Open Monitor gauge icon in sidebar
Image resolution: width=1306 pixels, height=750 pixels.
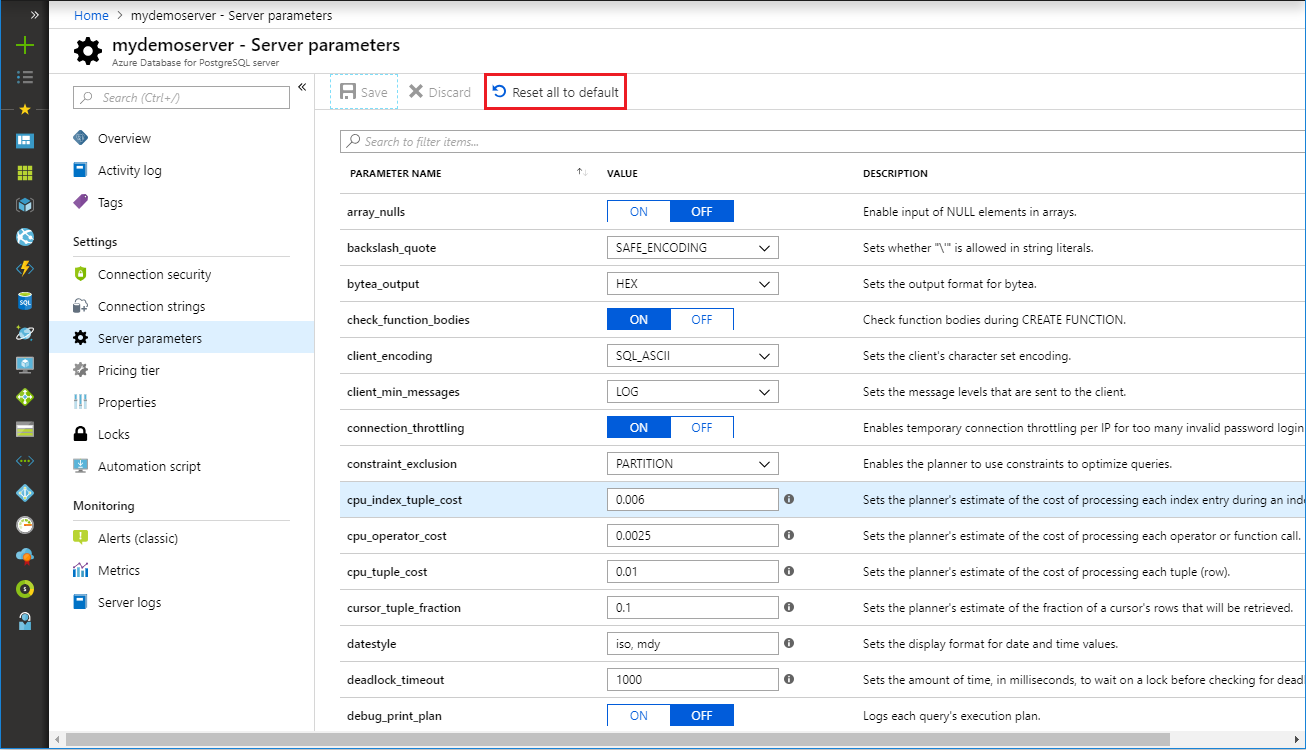click(25, 525)
